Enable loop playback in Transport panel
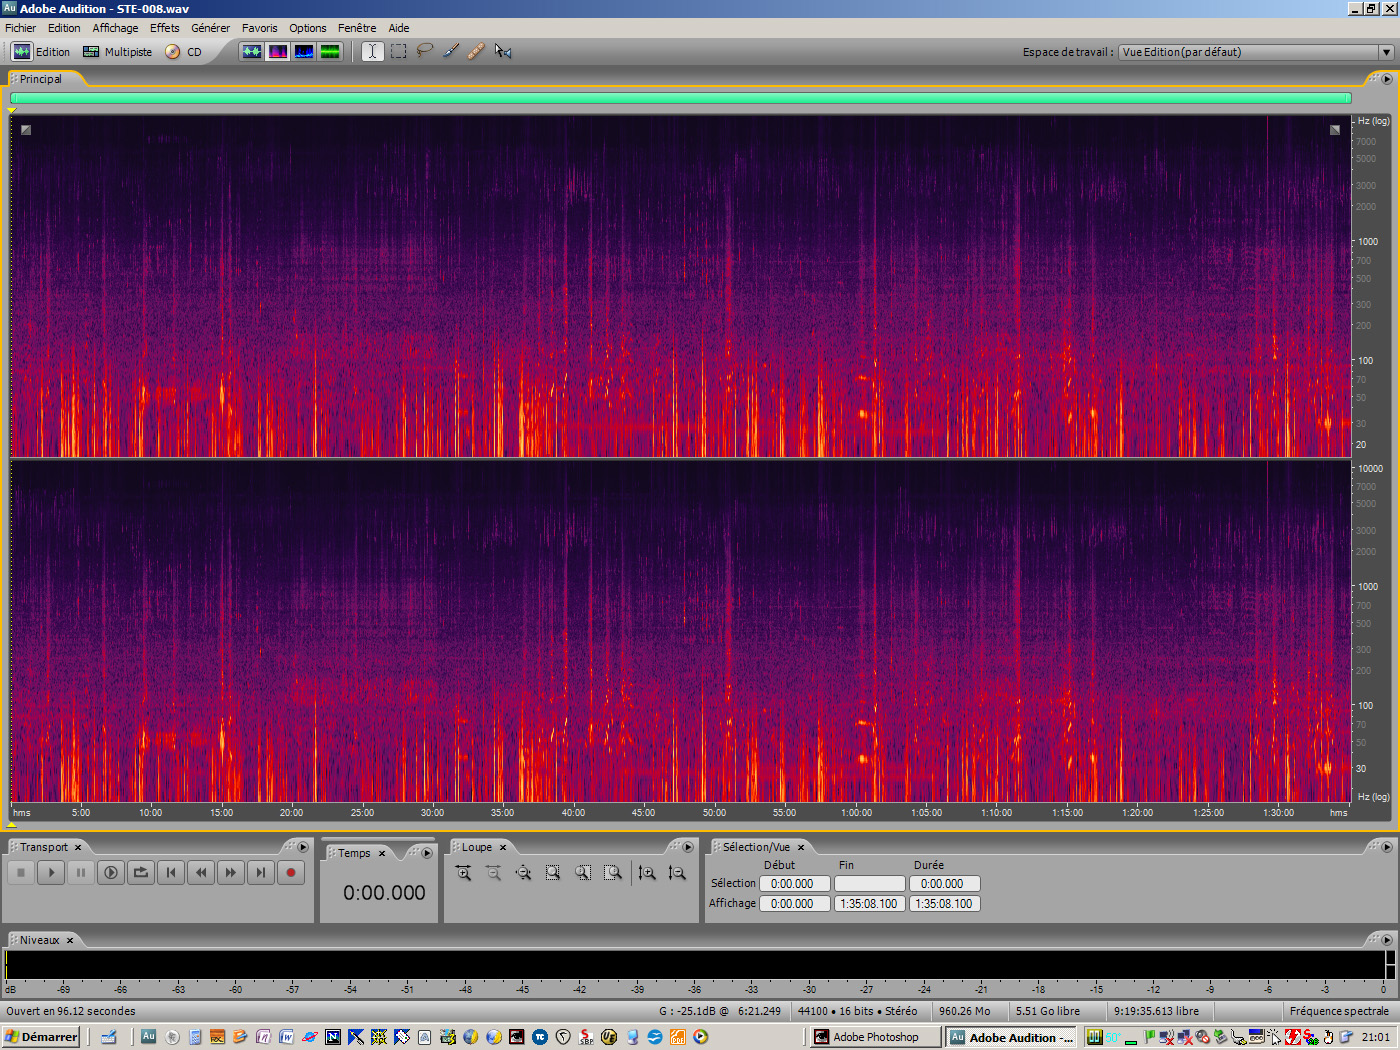Image resolution: width=1400 pixels, height=1050 pixels. tap(141, 872)
